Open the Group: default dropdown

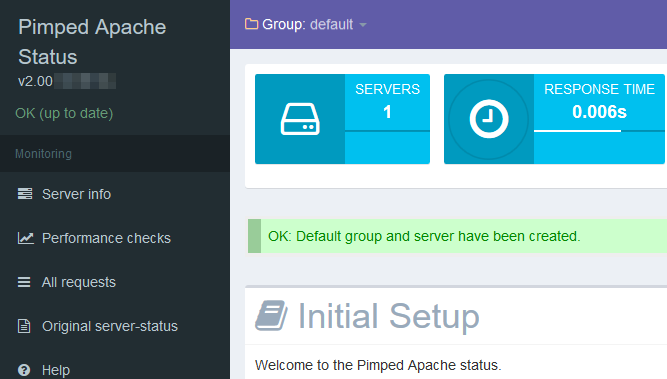[x=306, y=24]
